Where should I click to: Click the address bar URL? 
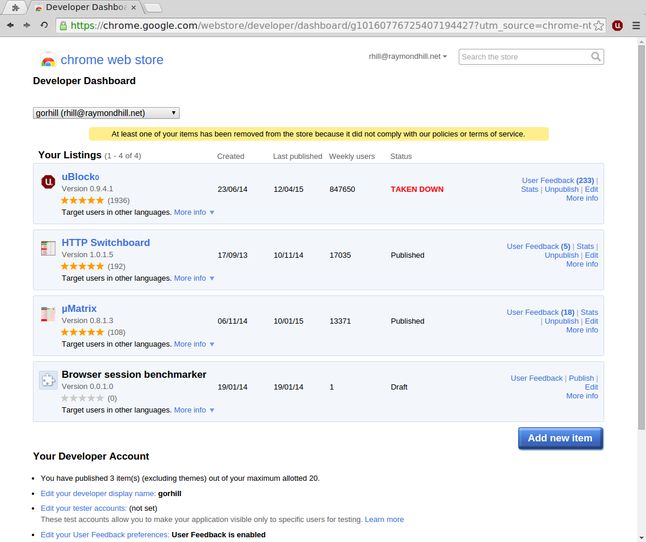[331, 26]
